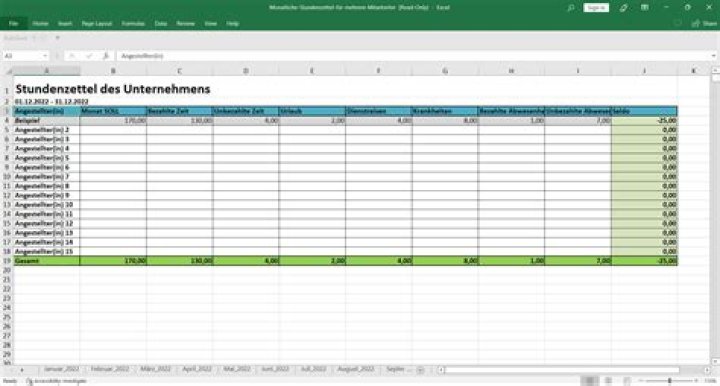720x386 pixels.
Task: Click the Accessibility Investigate status item
Action: (x=56, y=381)
